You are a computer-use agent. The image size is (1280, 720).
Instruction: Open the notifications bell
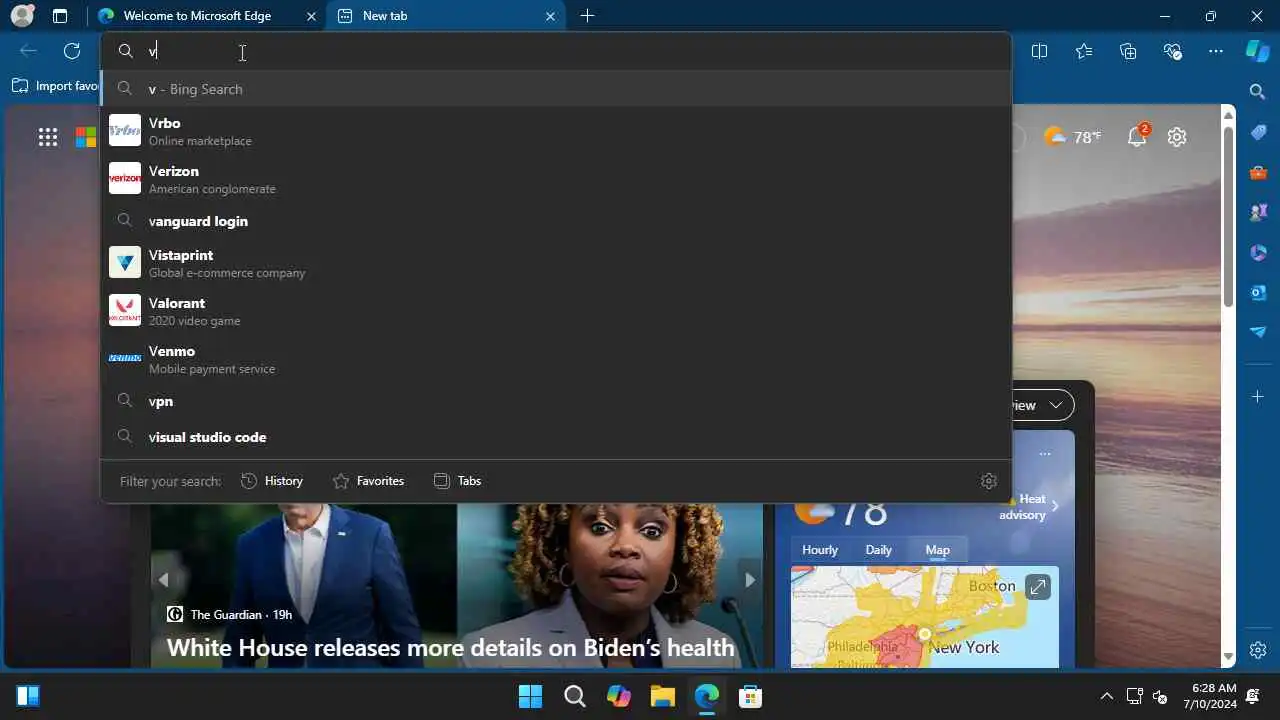1137,137
